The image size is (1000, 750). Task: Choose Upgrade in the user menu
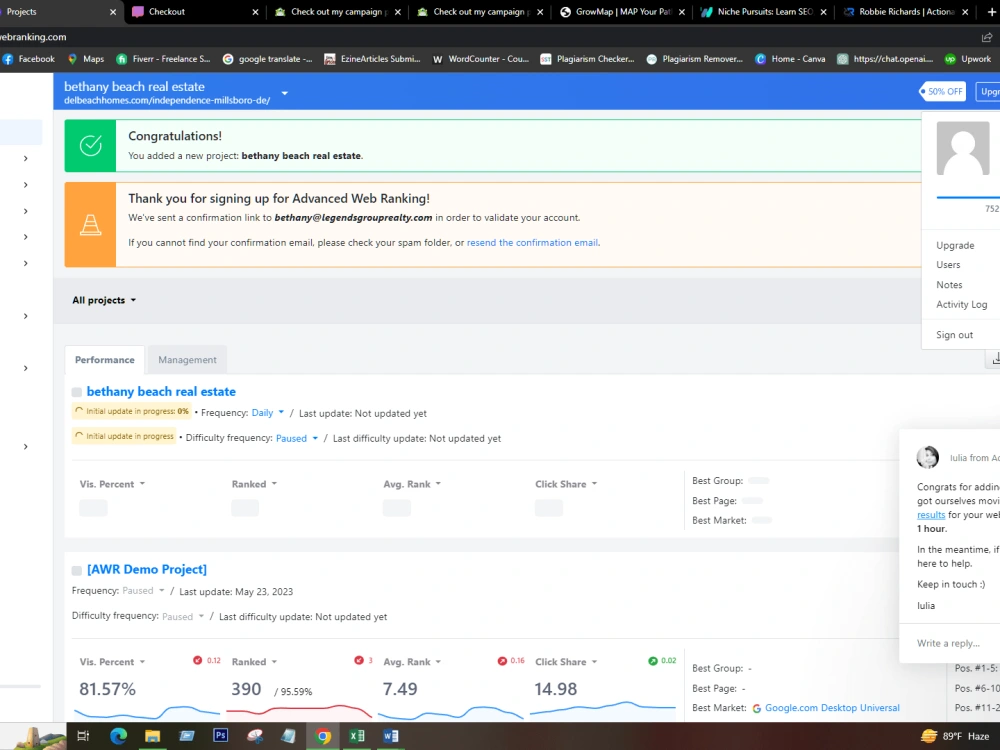click(955, 246)
